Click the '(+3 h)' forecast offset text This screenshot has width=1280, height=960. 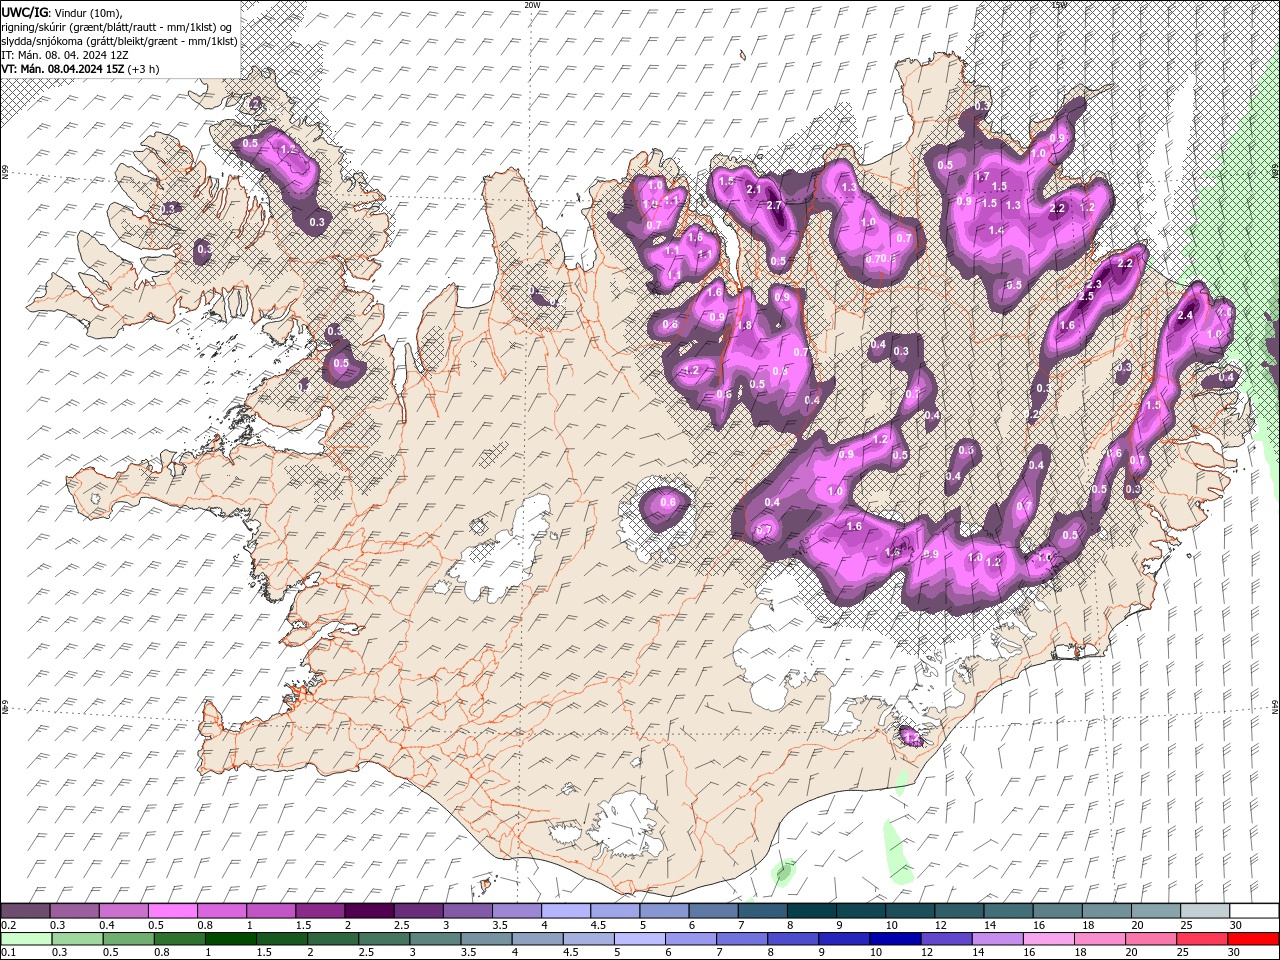(143, 69)
